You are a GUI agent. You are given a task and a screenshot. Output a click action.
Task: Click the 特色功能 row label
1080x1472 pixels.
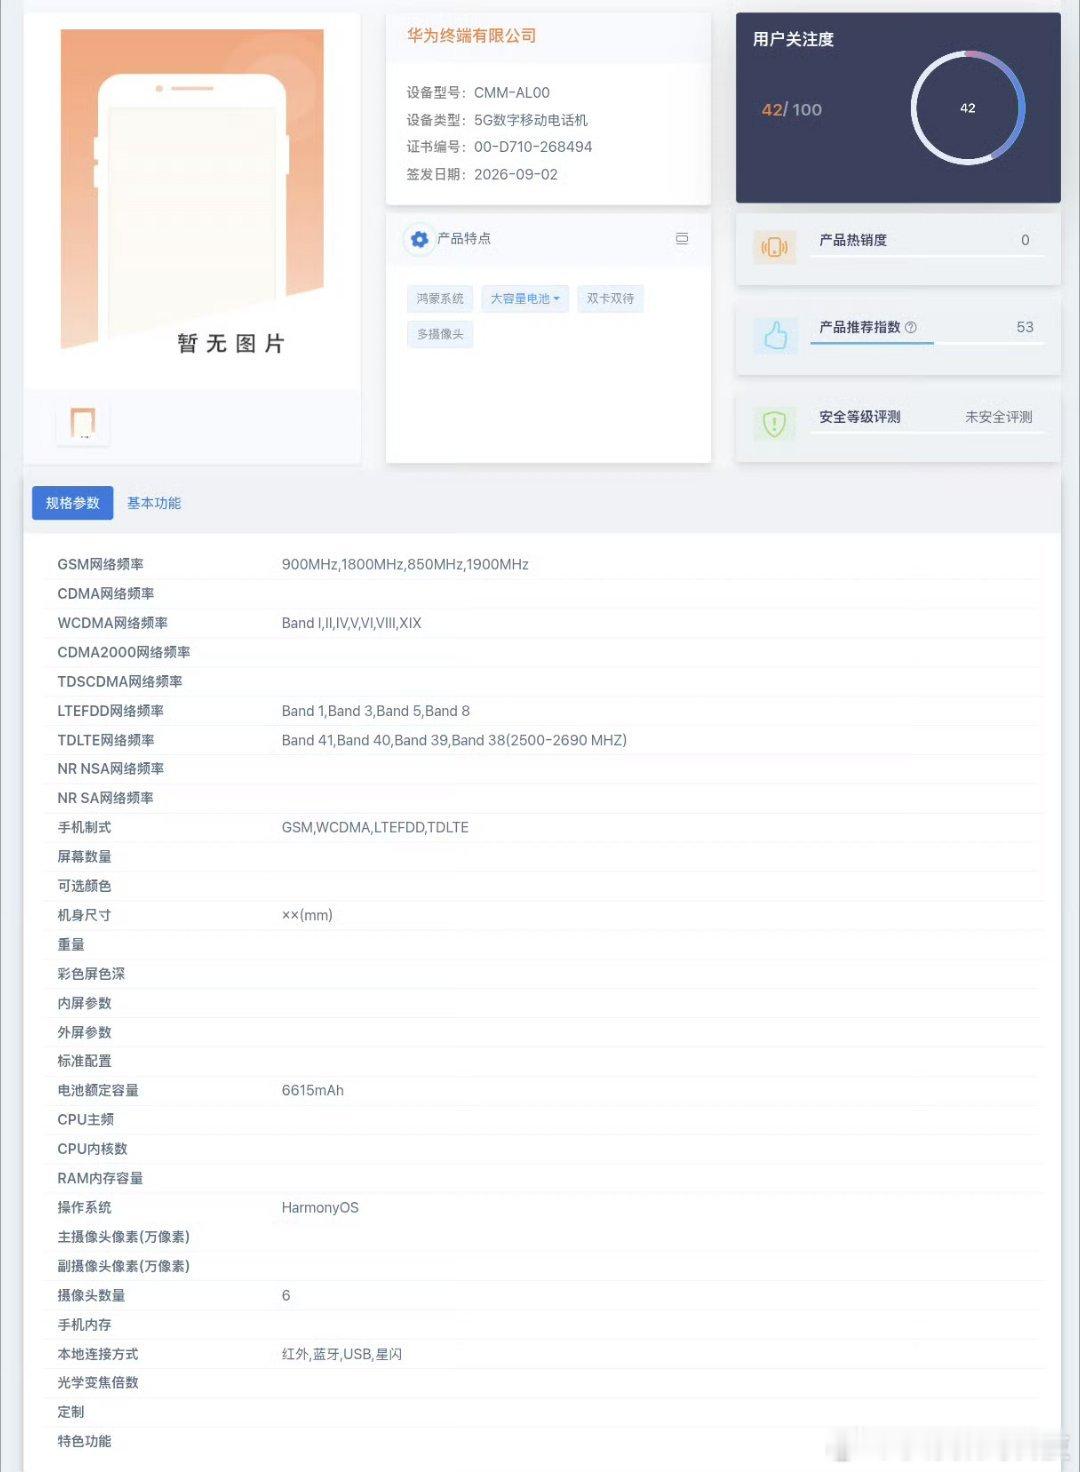pos(85,1441)
